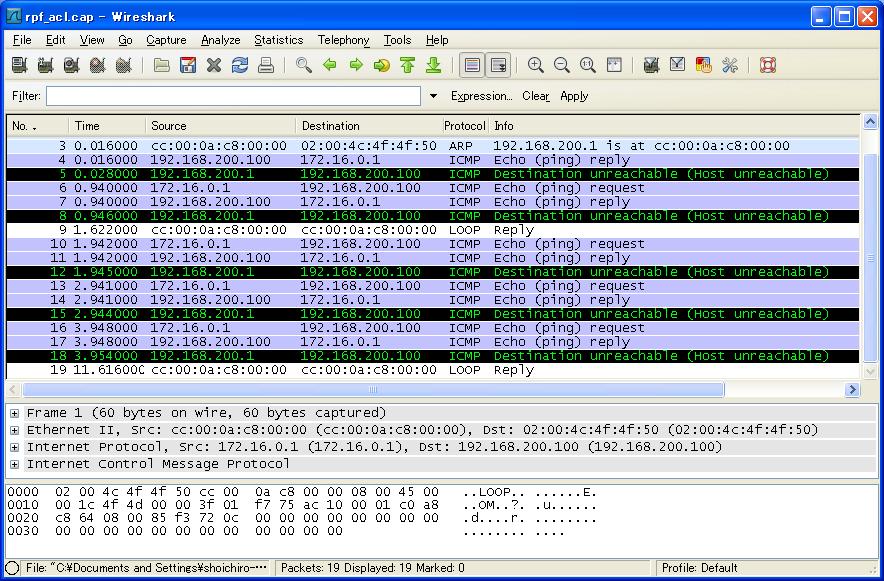Screen dimensions: 884x581
Task: Open the Analyze menu
Action: (x=220, y=40)
